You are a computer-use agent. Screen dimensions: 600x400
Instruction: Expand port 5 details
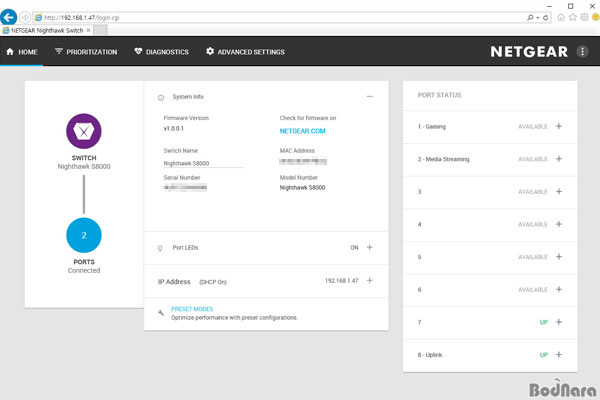pos(559,256)
